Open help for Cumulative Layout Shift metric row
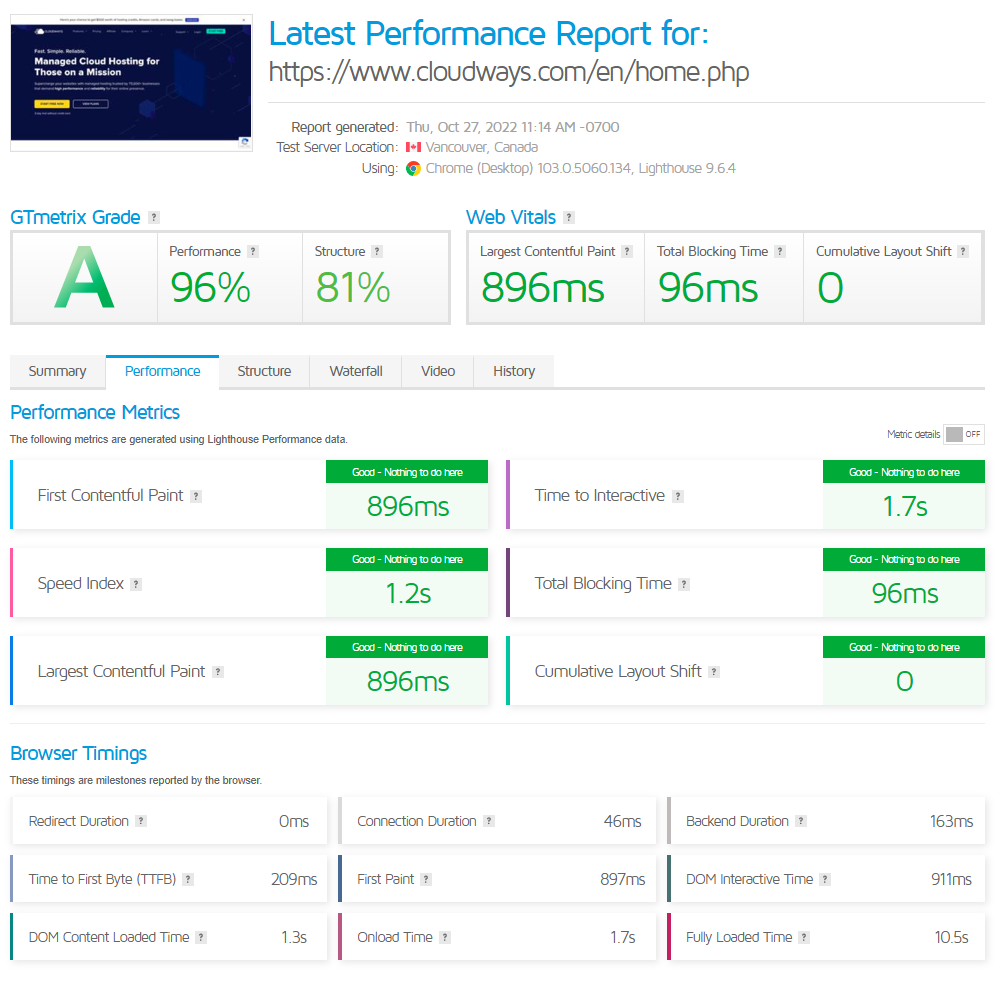The height and width of the screenshot is (984, 1000). (x=714, y=672)
